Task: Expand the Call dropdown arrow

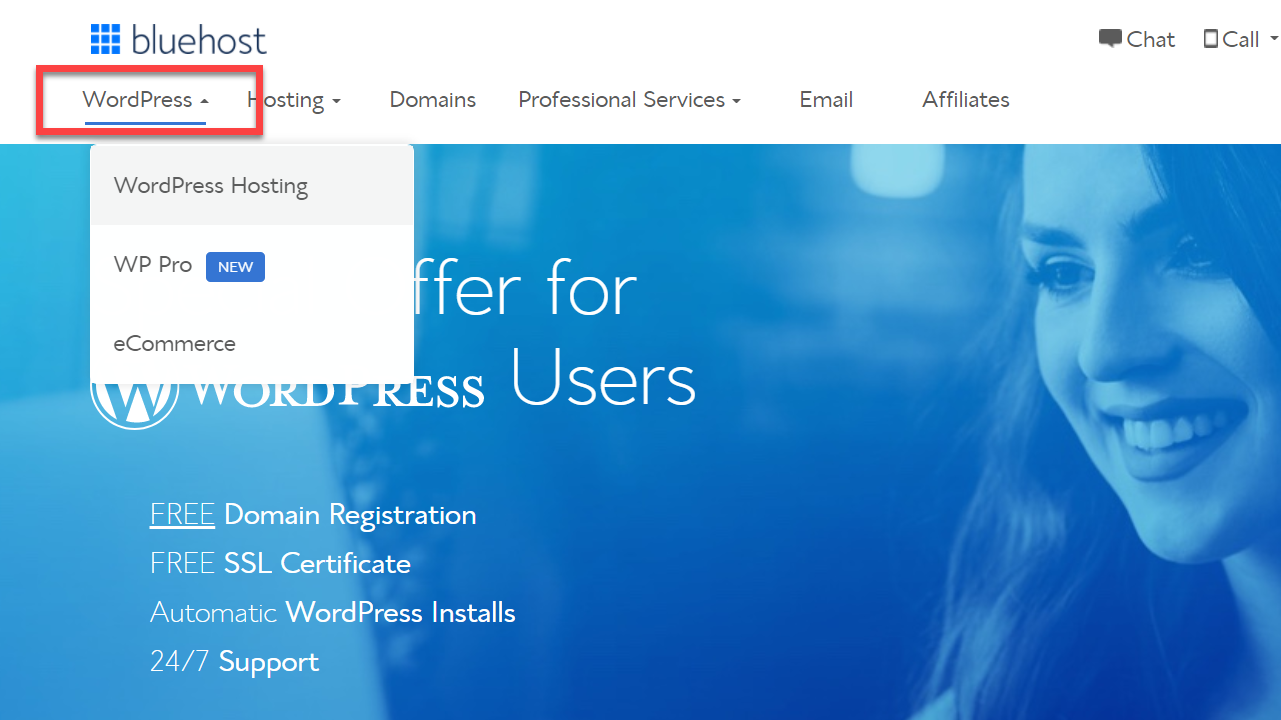Action: [x=1274, y=40]
